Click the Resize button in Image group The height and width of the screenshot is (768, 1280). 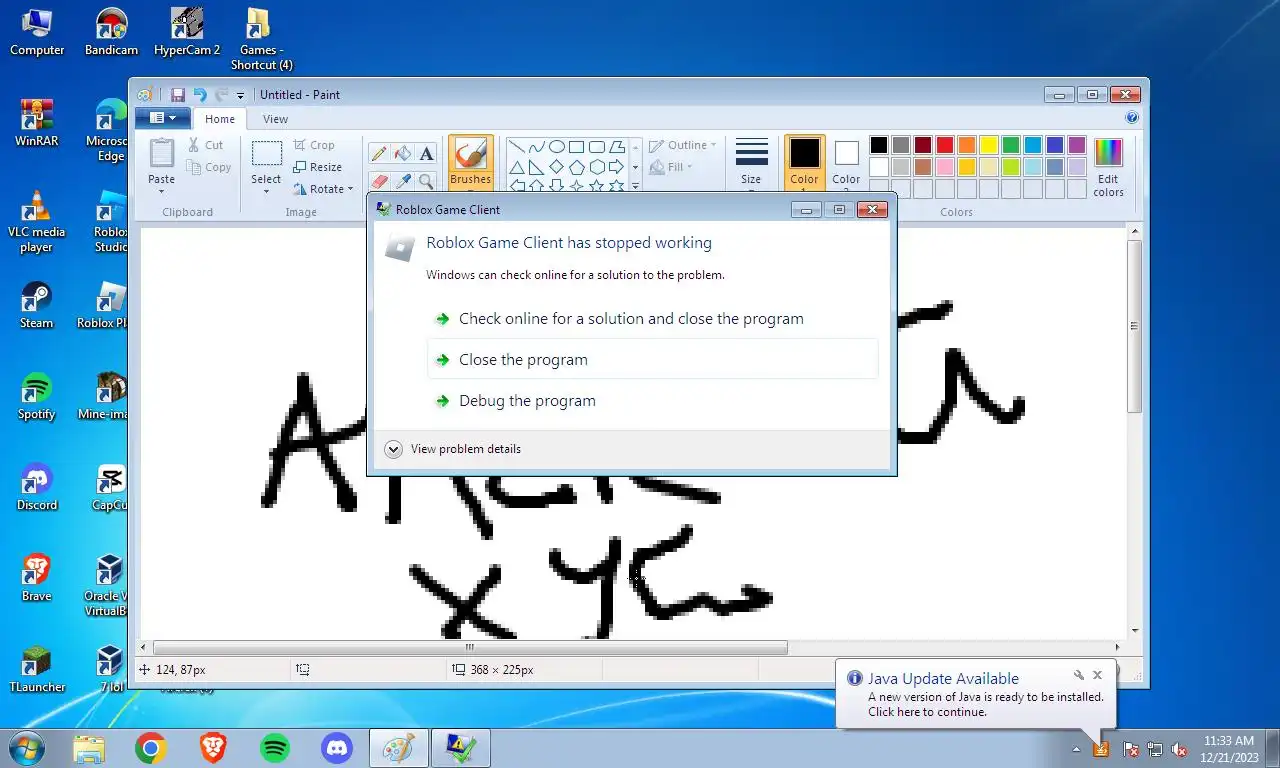point(317,167)
